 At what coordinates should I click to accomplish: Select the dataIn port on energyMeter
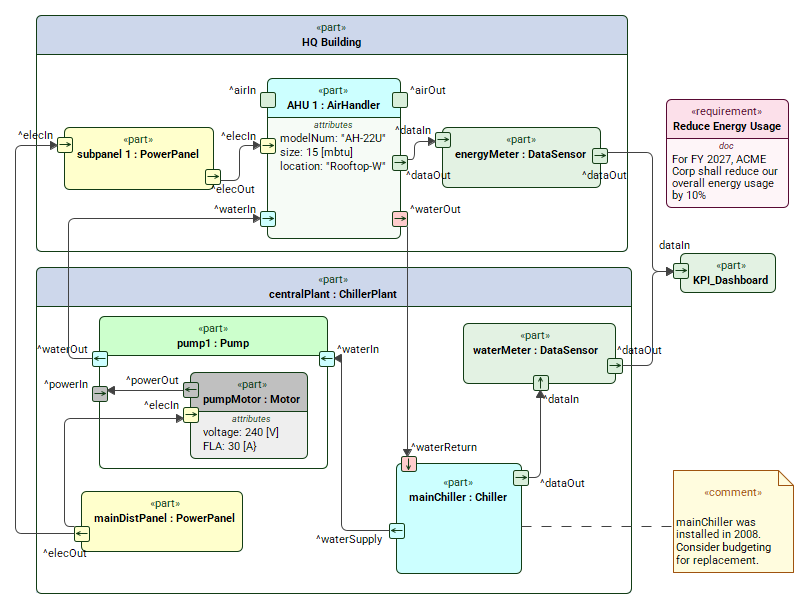point(443,140)
